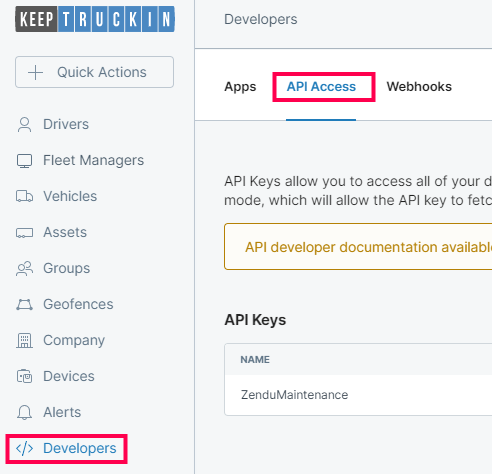Viewport: 492px width, 474px height.
Task: Open the Company settings page
Action: (x=74, y=341)
